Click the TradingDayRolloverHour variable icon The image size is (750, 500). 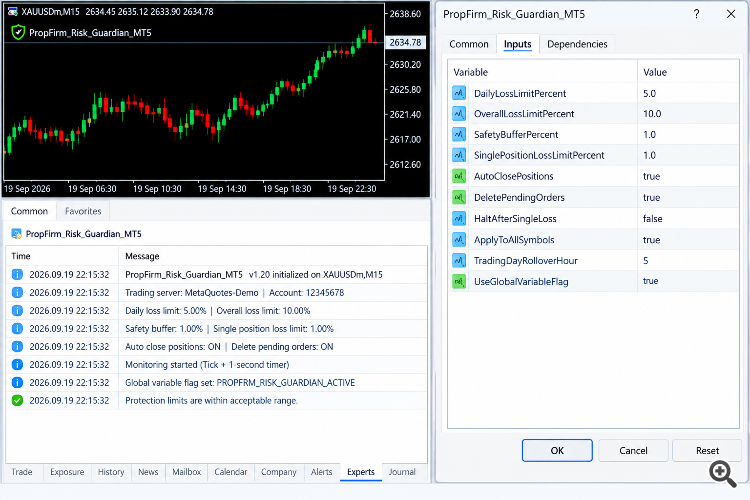tap(459, 261)
